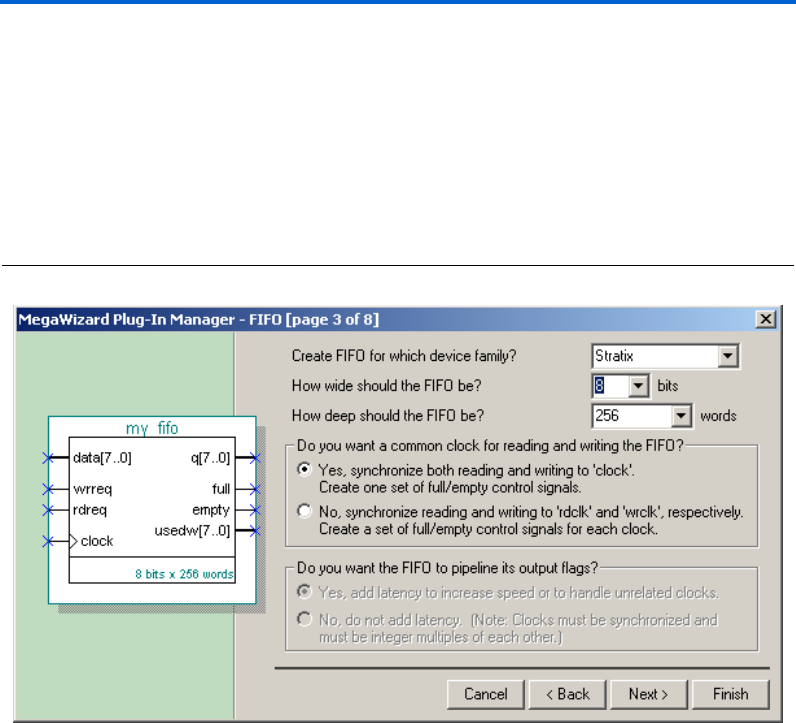Image resolution: width=796 pixels, height=723 pixels.
Task: Click the rdreq port label
Action: pyautogui.click(x=90, y=510)
